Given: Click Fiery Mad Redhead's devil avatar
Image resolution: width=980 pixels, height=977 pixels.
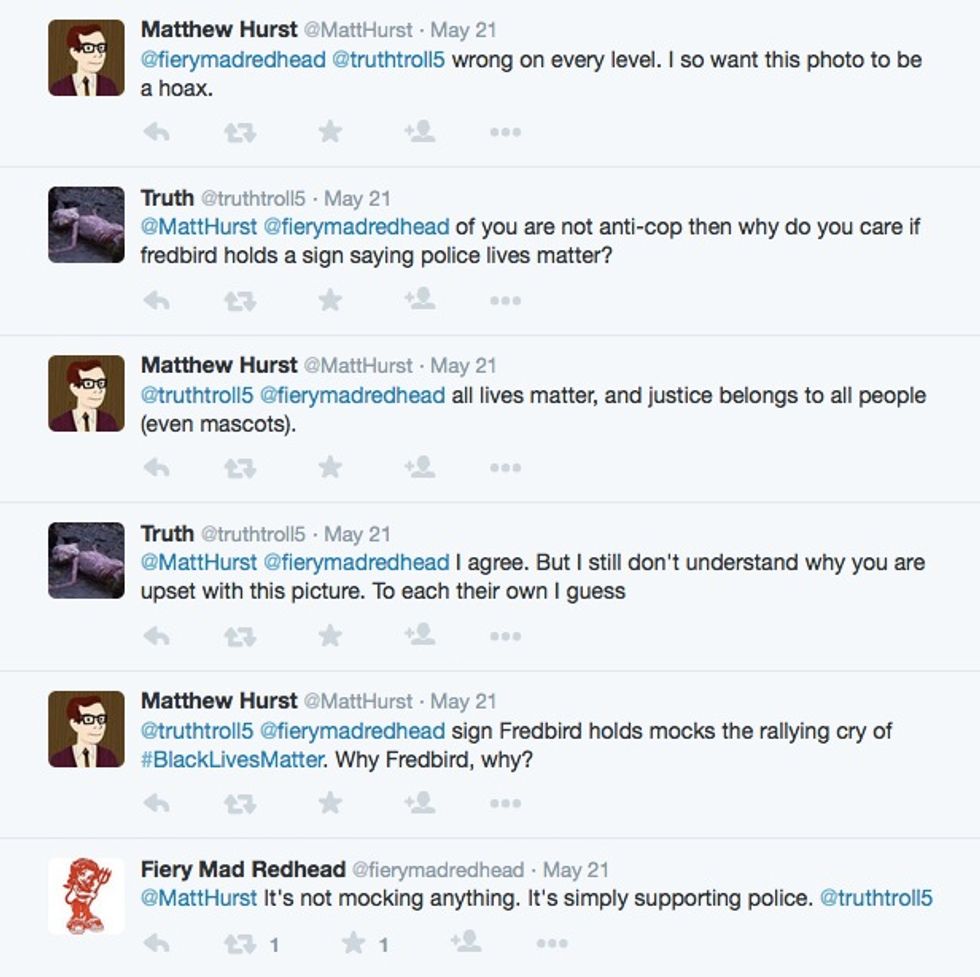Looking at the screenshot, I should (86, 895).
